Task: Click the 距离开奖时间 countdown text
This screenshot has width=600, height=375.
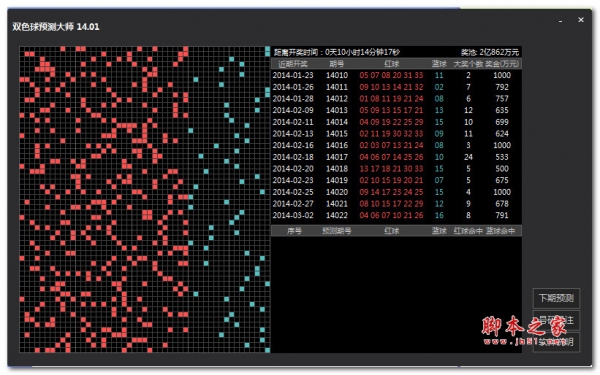Action: [337, 52]
